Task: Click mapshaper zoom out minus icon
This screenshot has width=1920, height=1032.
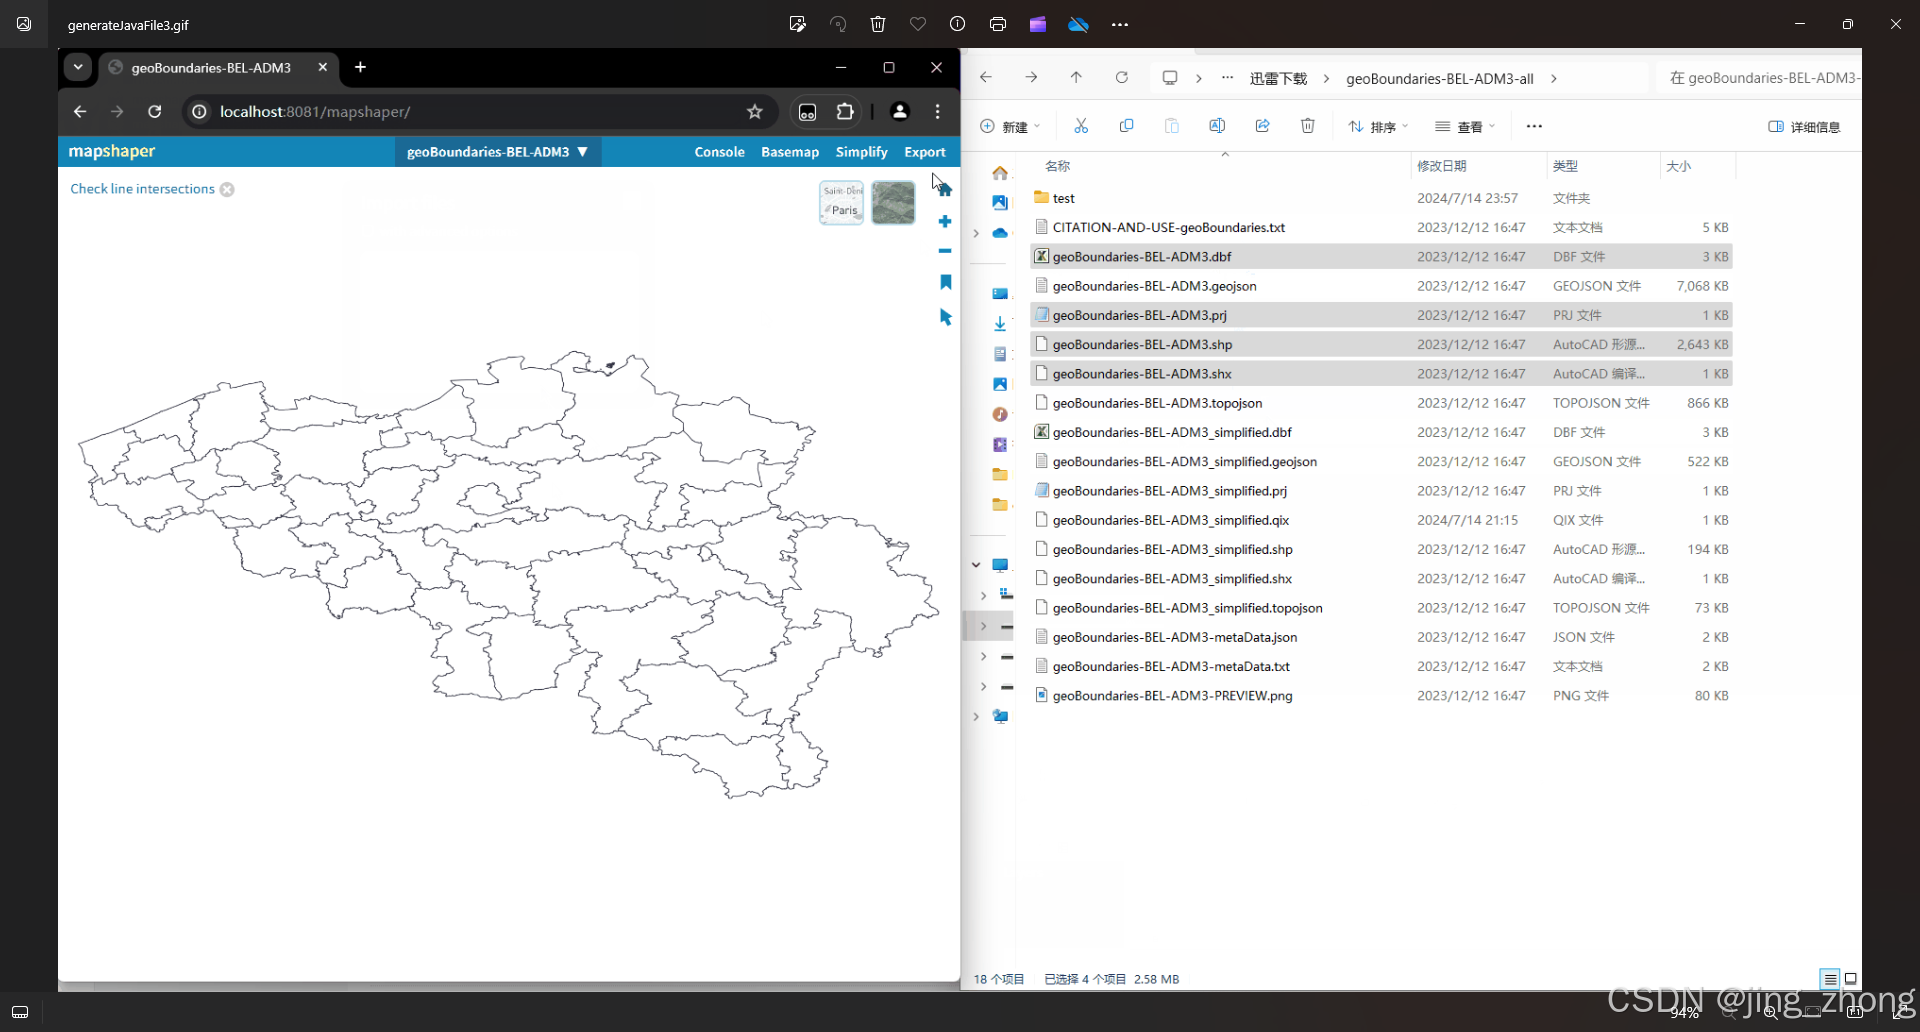Action: point(945,251)
